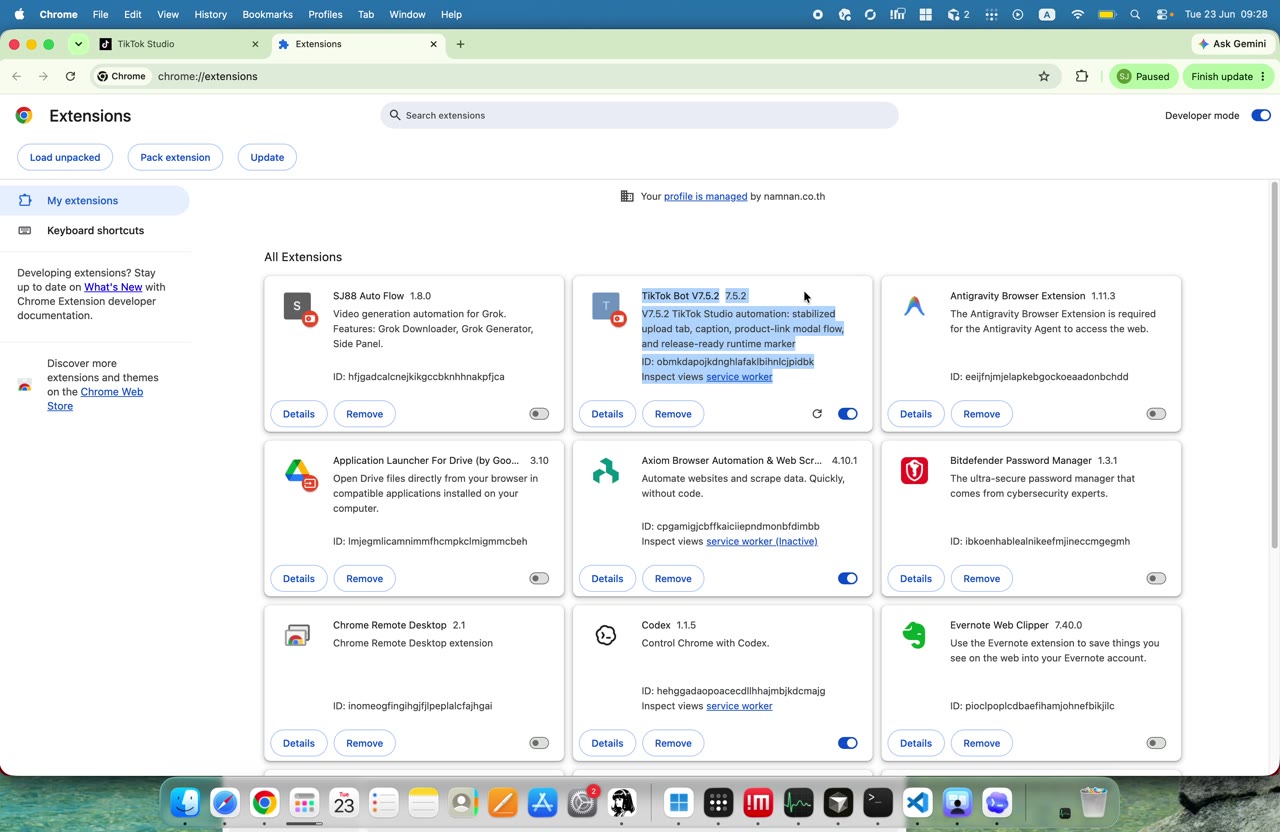Select My extensions in the sidebar
The image size is (1280, 832).
95,200
